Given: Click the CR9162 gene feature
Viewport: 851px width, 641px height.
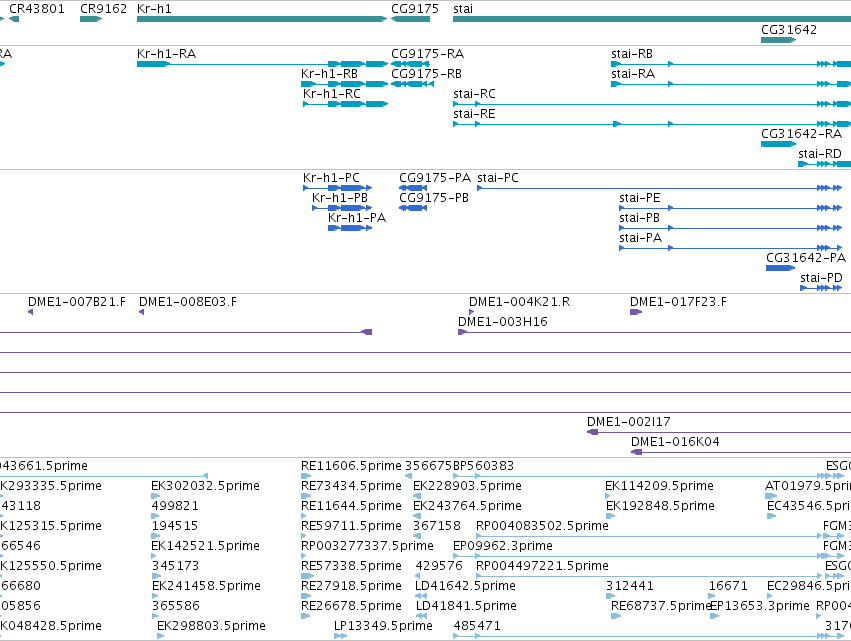Looking at the screenshot, I should pyautogui.click(x=91, y=19).
